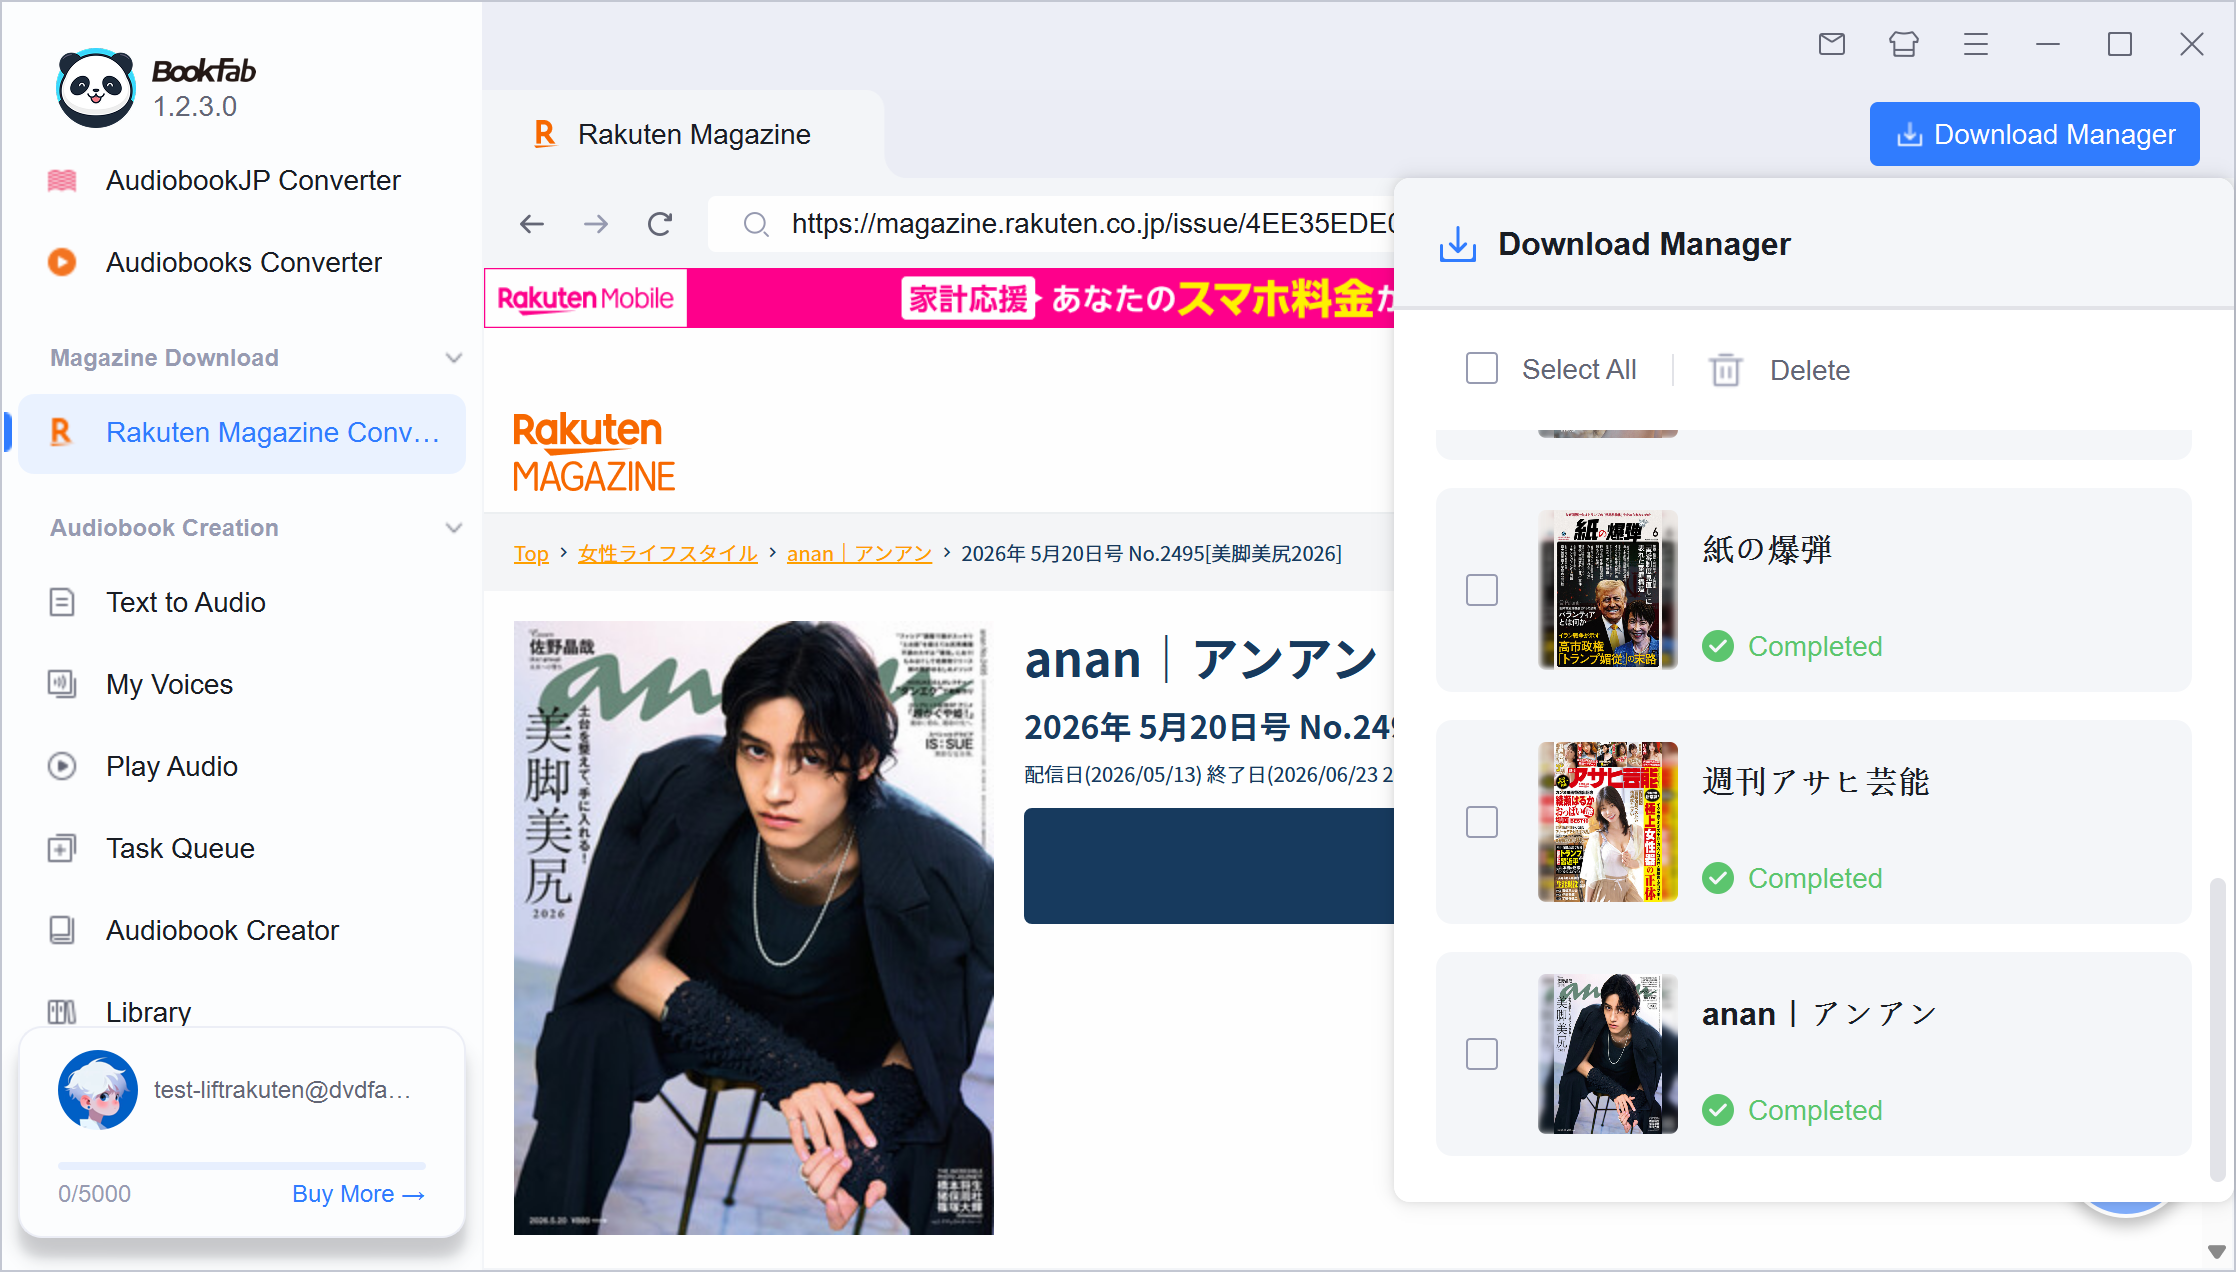Screen dimensions: 2236x1272
Task: Click the 紙の爆弾 title text
Action: click(1767, 550)
